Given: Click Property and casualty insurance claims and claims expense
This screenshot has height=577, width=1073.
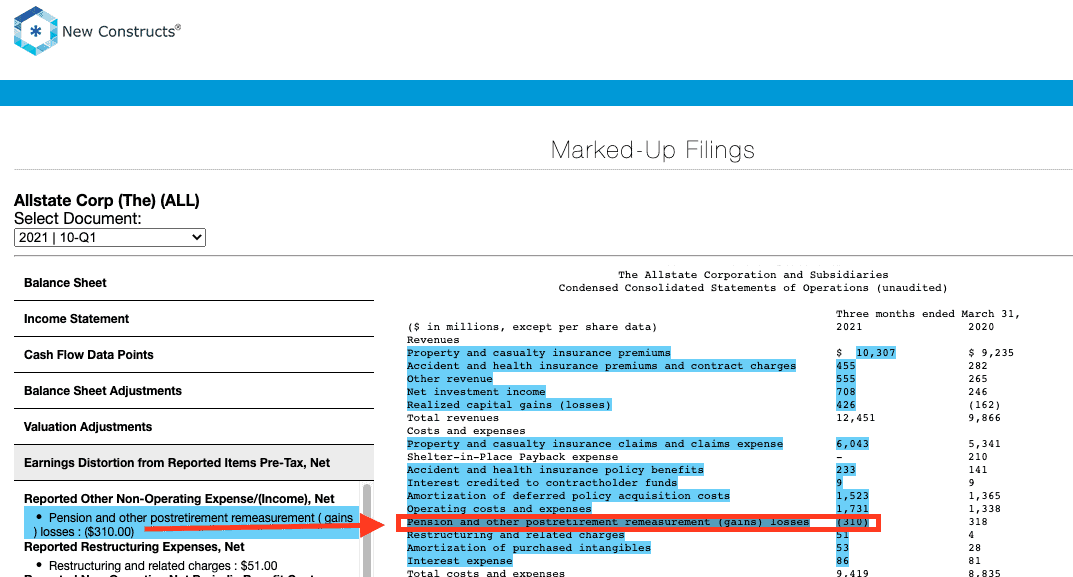Looking at the screenshot, I should (595, 444).
